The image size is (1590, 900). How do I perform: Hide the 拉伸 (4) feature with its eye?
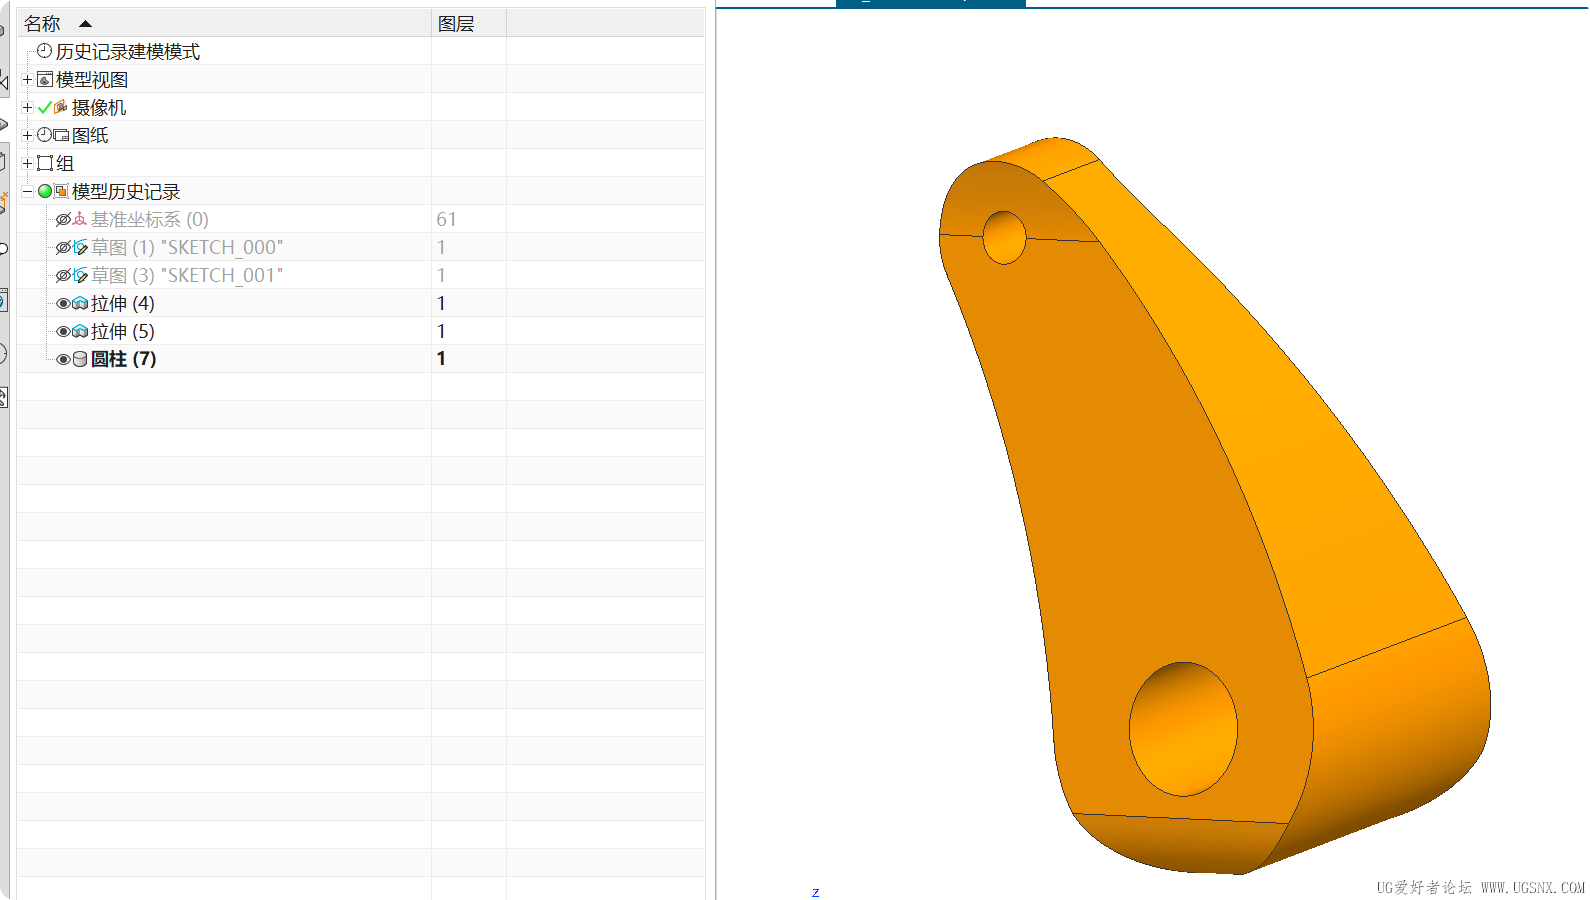click(63, 303)
